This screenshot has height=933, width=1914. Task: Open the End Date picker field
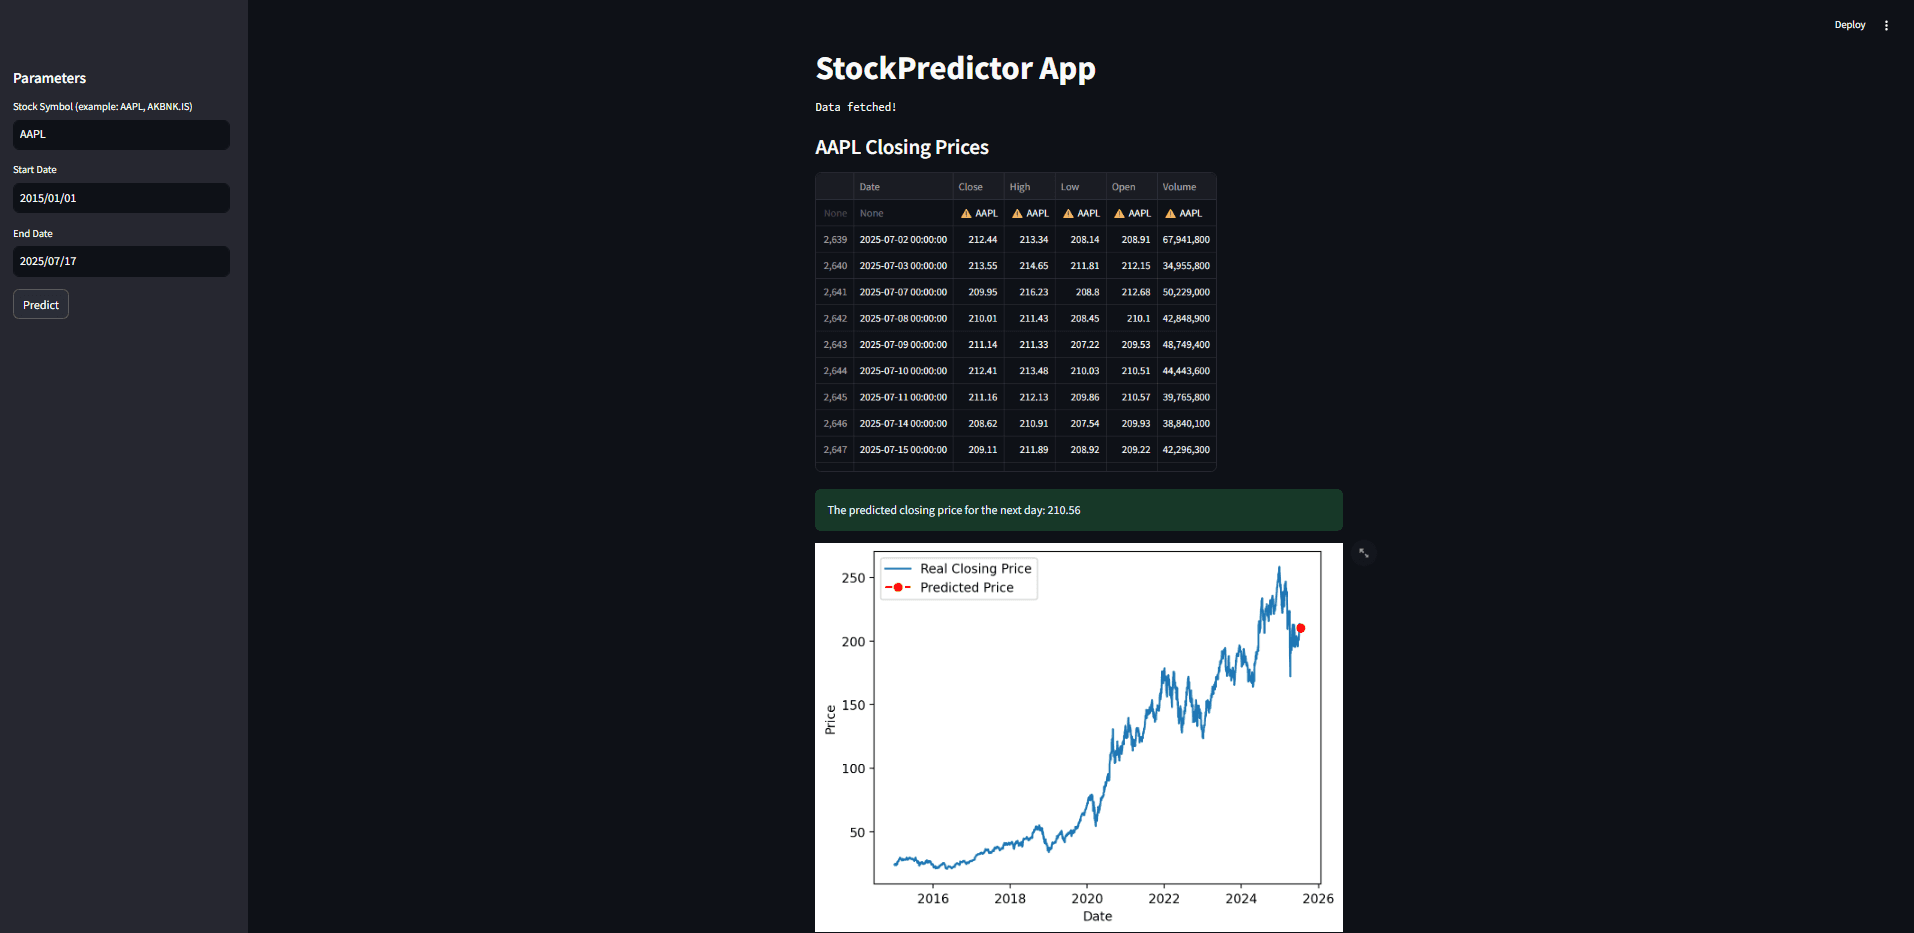click(121, 261)
